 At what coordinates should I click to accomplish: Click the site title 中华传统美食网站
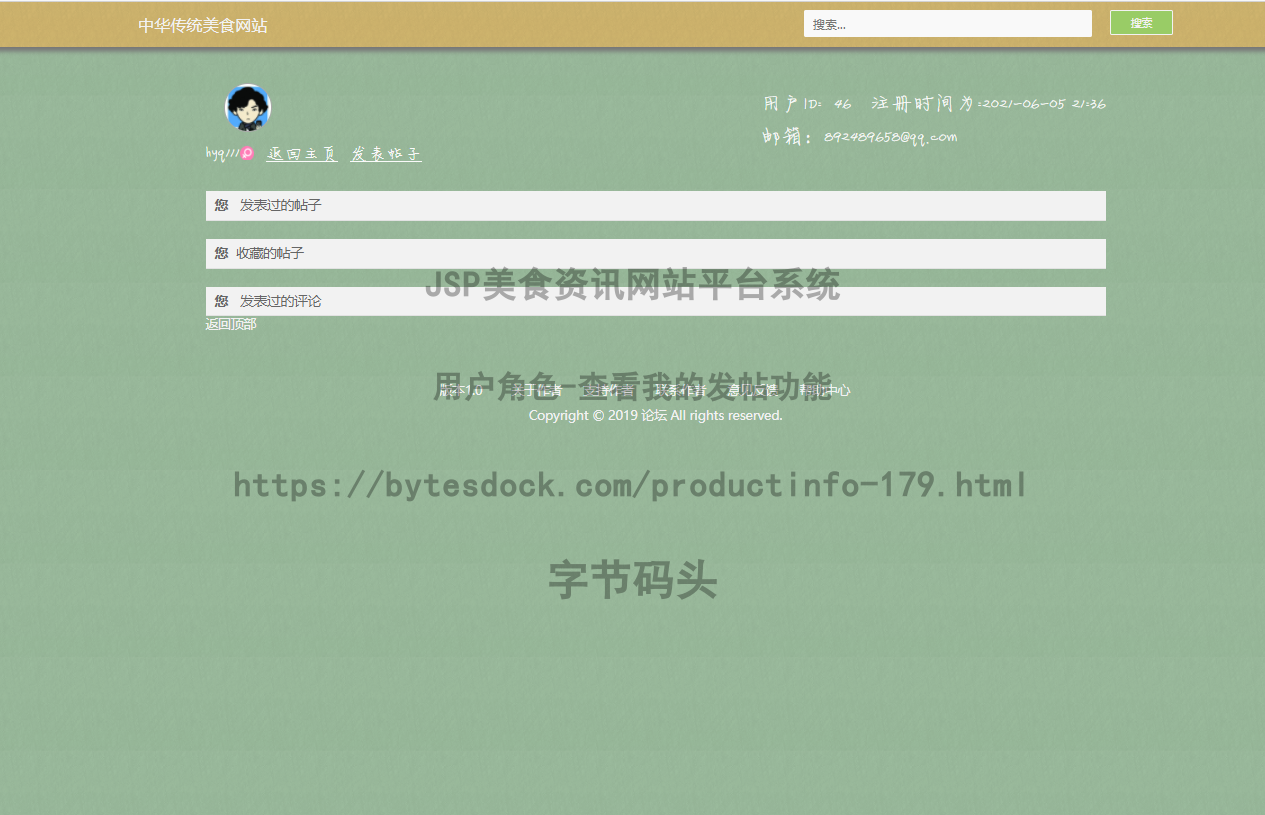[204, 24]
